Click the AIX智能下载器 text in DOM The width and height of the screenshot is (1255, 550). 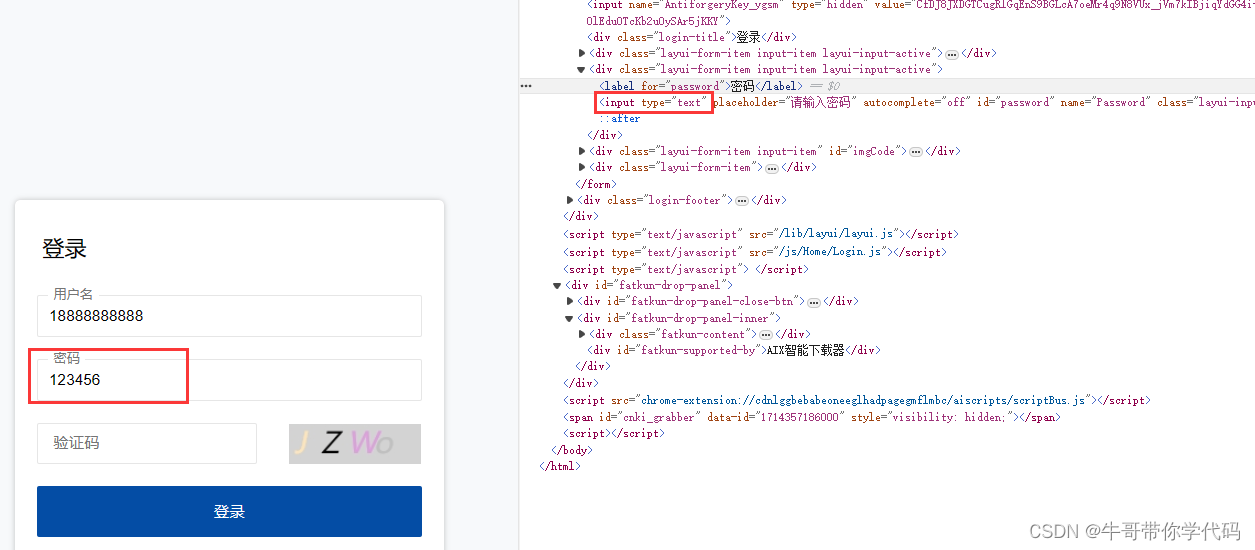(806, 350)
